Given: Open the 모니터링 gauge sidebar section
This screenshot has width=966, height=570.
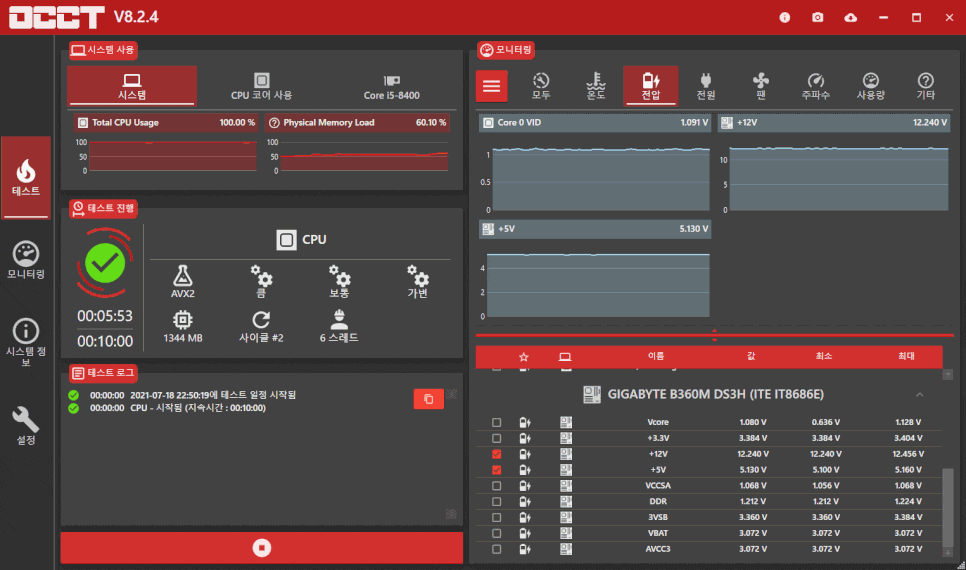Looking at the screenshot, I should [26, 259].
